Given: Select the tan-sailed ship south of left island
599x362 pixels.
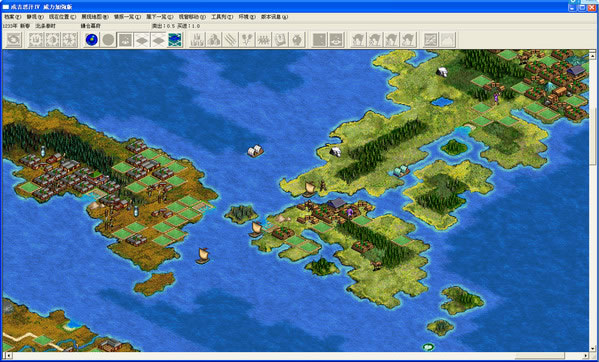Looking at the screenshot, I should click(x=203, y=255).
